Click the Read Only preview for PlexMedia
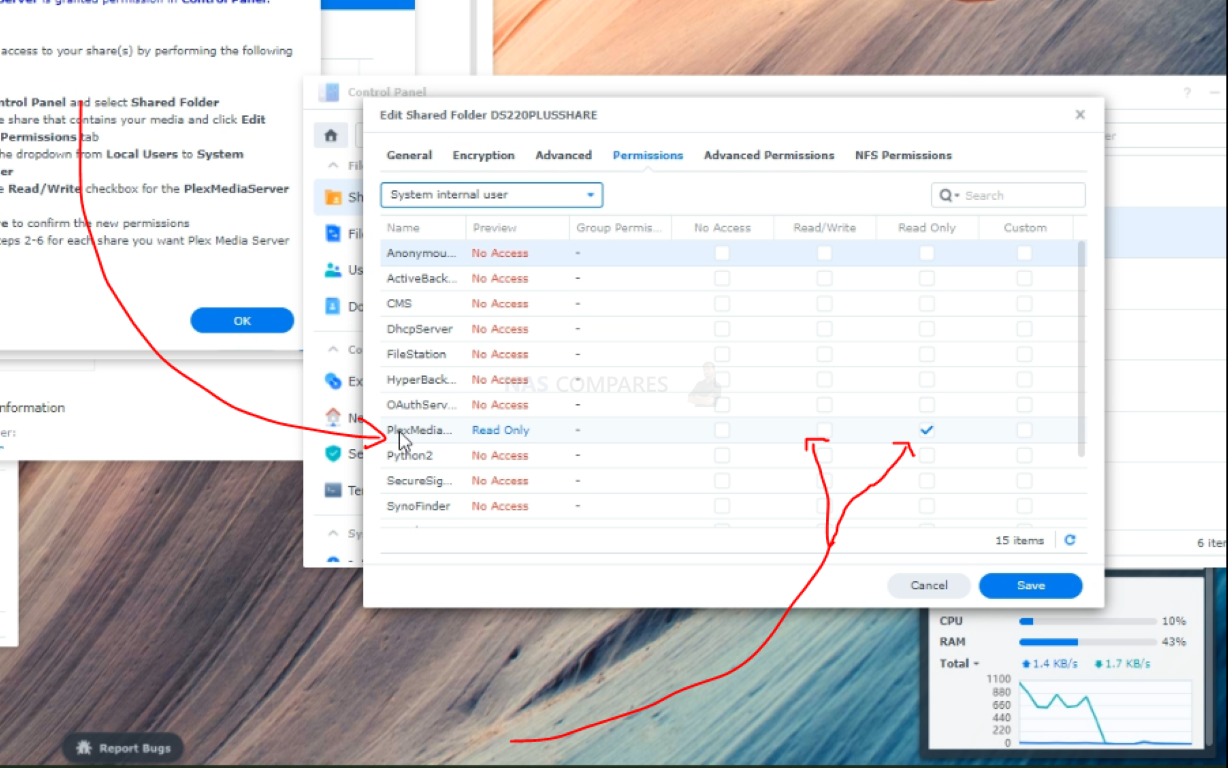Image resolution: width=1228 pixels, height=768 pixels. click(x=501, y=430)
